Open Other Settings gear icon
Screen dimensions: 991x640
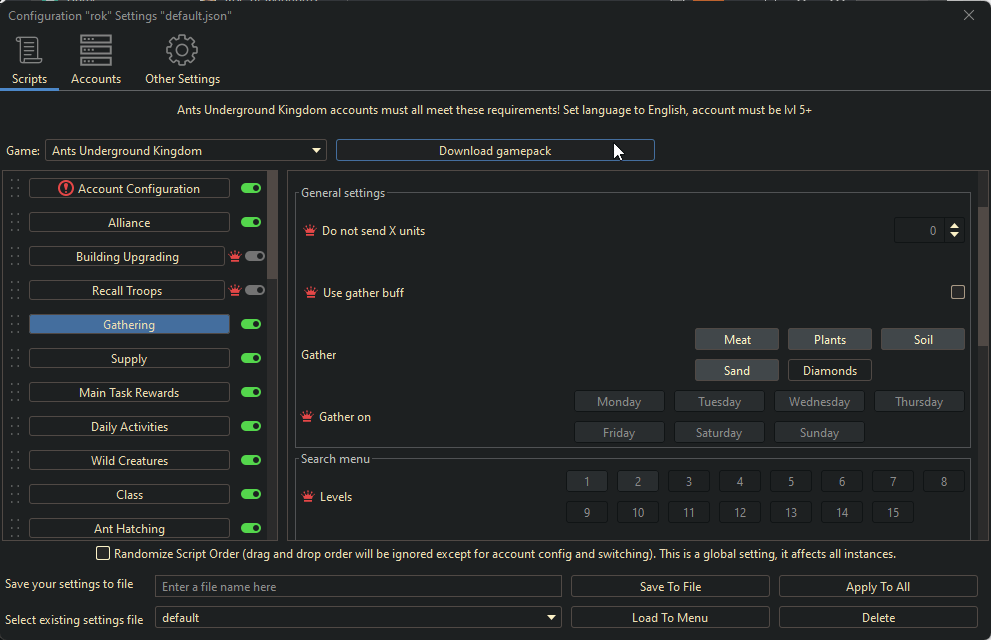tap(182, 50)
